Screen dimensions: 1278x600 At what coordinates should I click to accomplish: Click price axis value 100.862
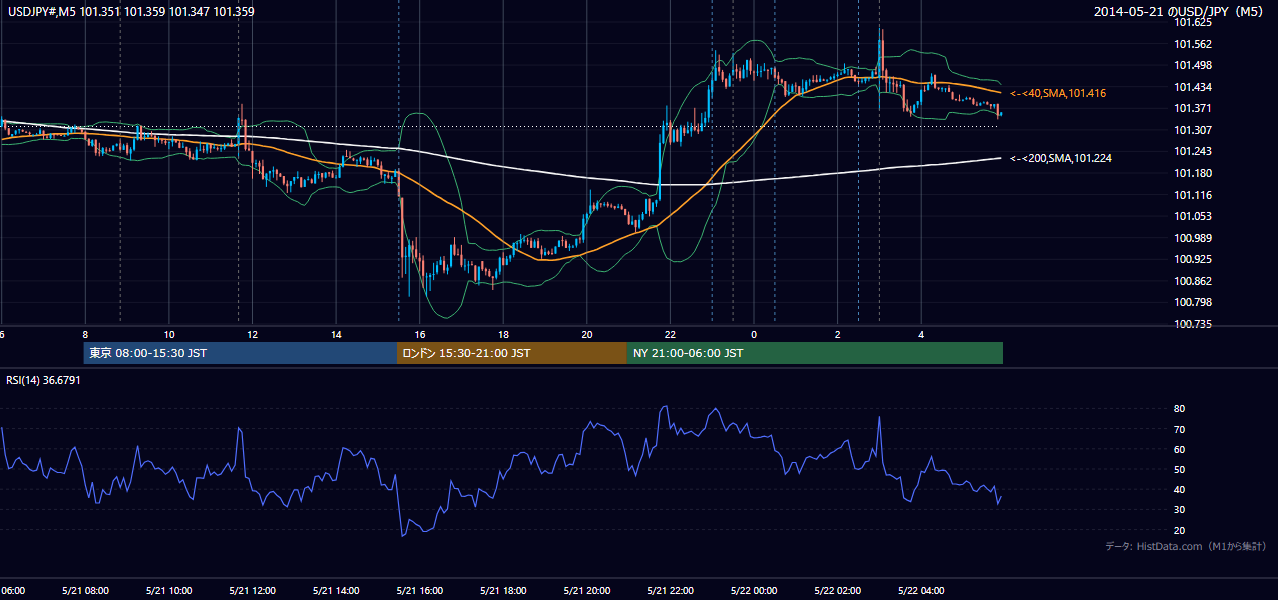tap(1193, 281)
